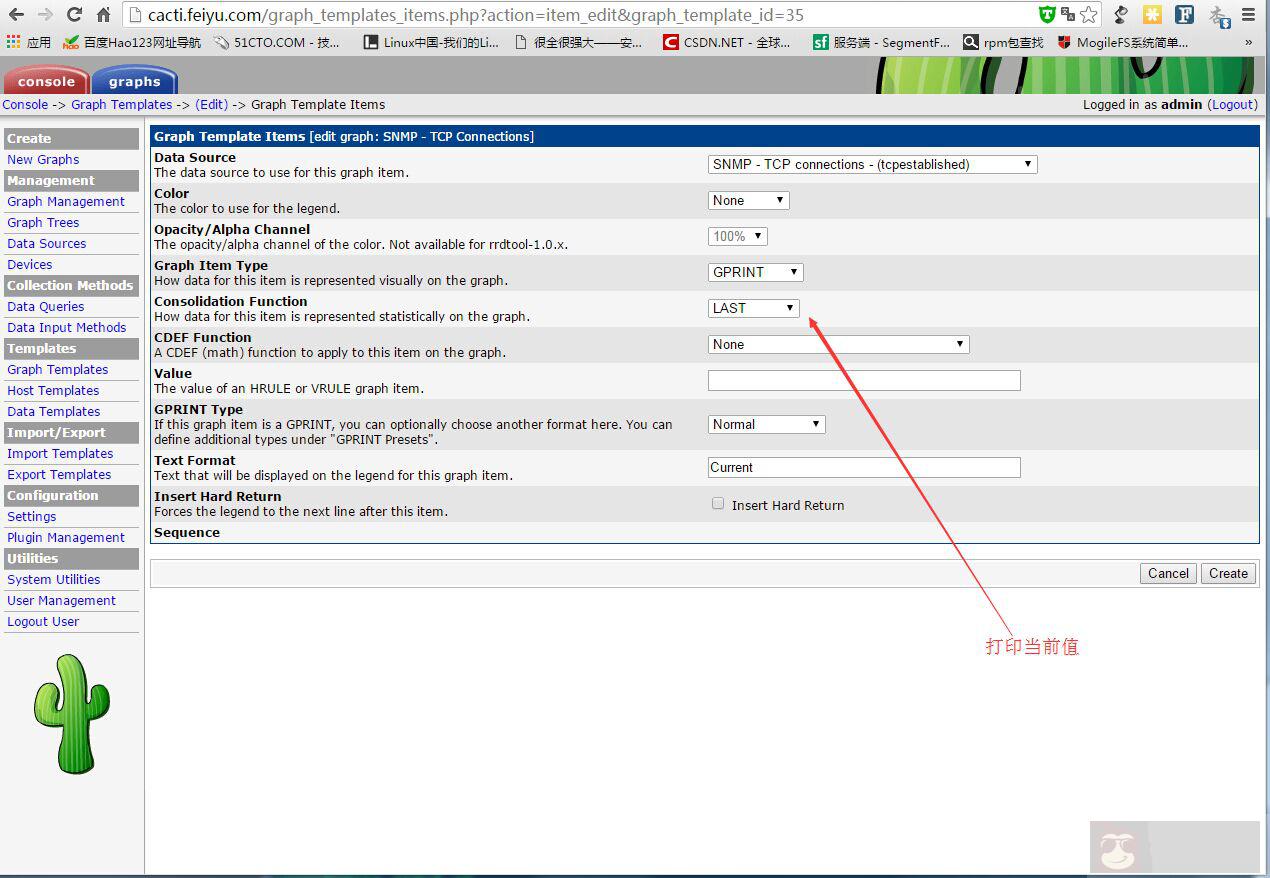This screenshot has height=878, width=1270.
Task: Open the Linux中国 bookmark
Action: point(431,42)
